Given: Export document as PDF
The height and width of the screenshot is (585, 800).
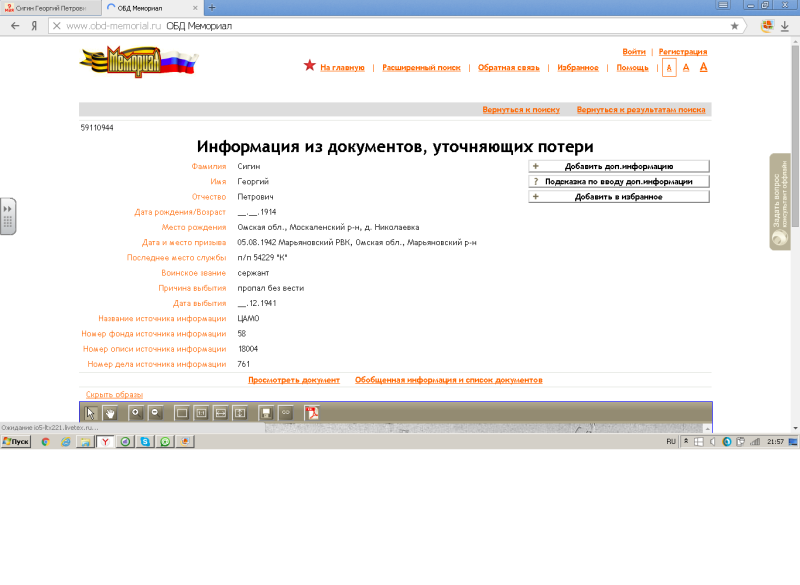Looking at the screenshot, I should point(311,413).
